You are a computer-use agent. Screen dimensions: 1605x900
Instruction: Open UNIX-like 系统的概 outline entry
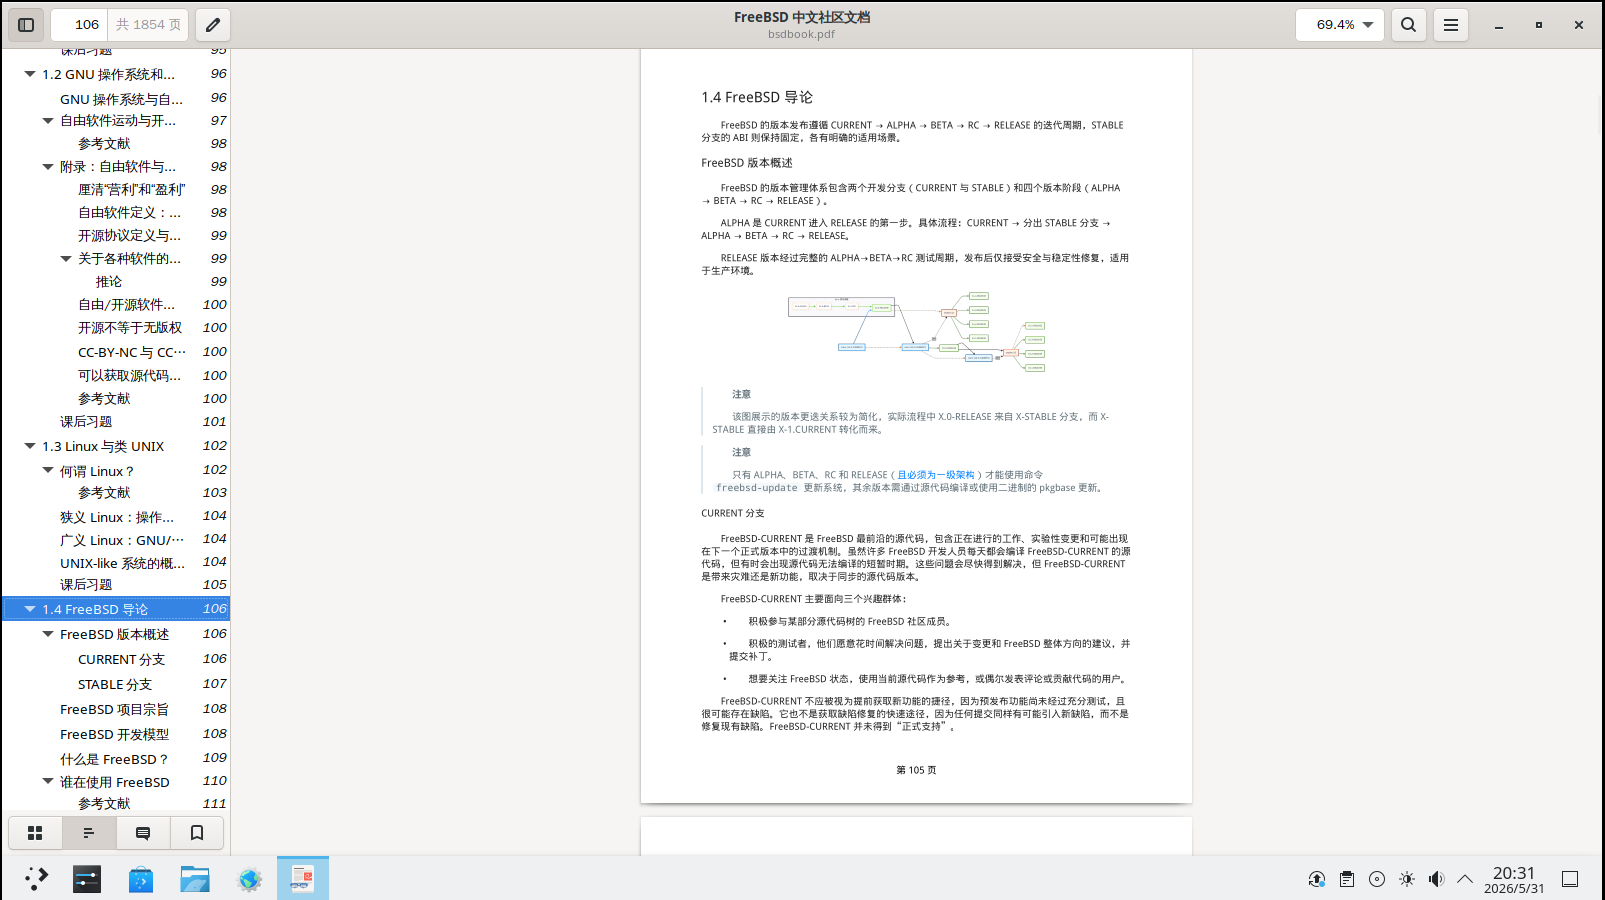[x=122, y=563]
